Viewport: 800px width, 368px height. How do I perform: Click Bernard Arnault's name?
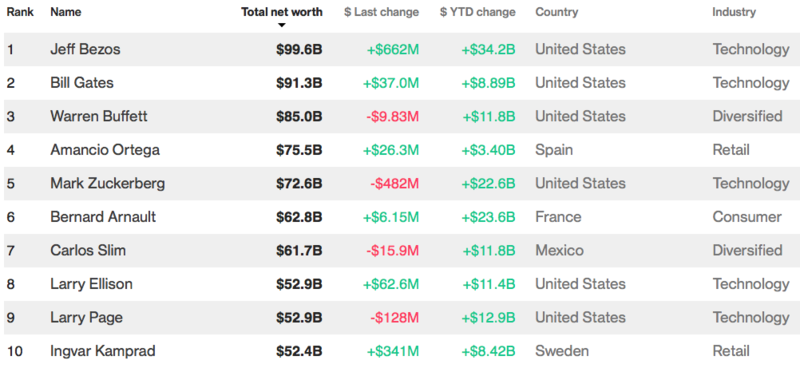tap(103, 217)
